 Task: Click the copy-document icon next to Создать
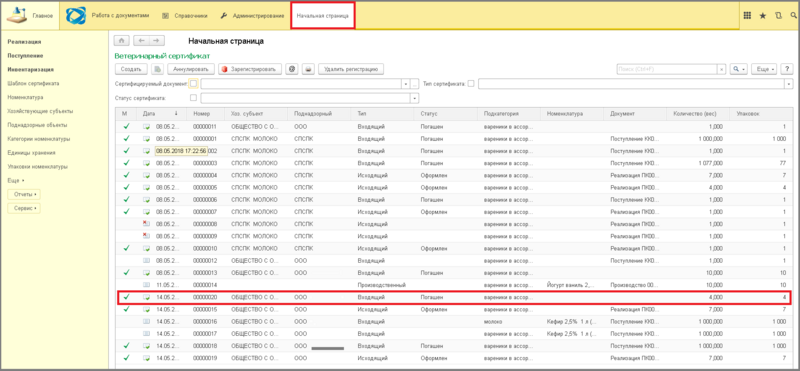tap(158, 69)
